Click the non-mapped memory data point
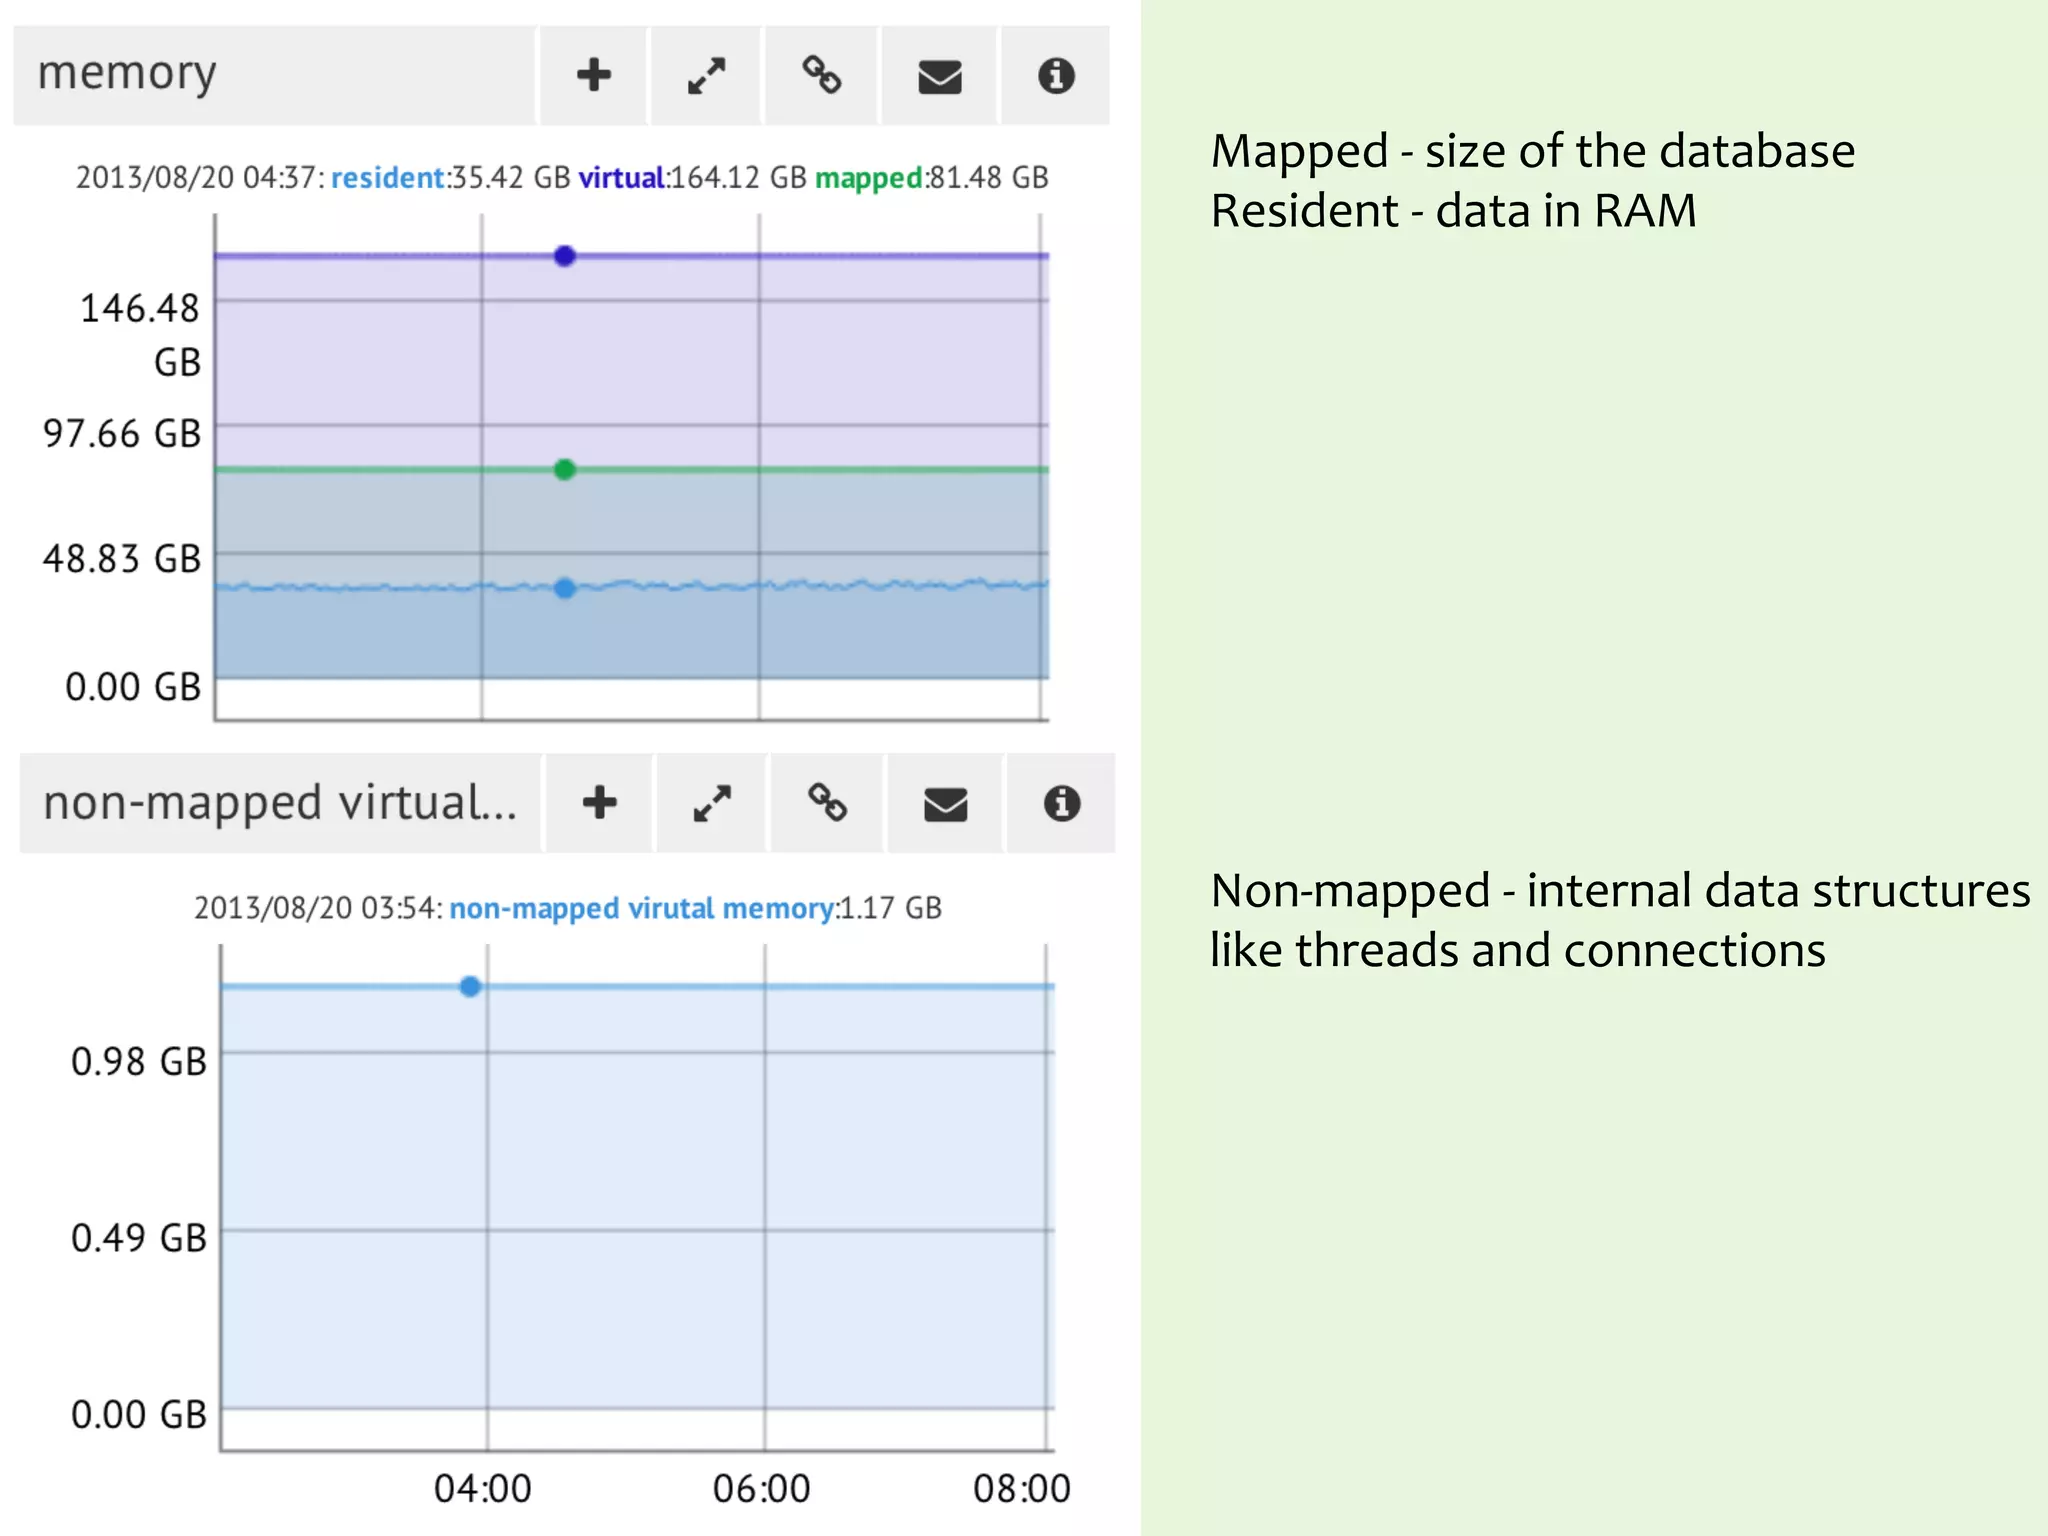This screenshot has height=1536, width=2048. [x=470, y=987]
